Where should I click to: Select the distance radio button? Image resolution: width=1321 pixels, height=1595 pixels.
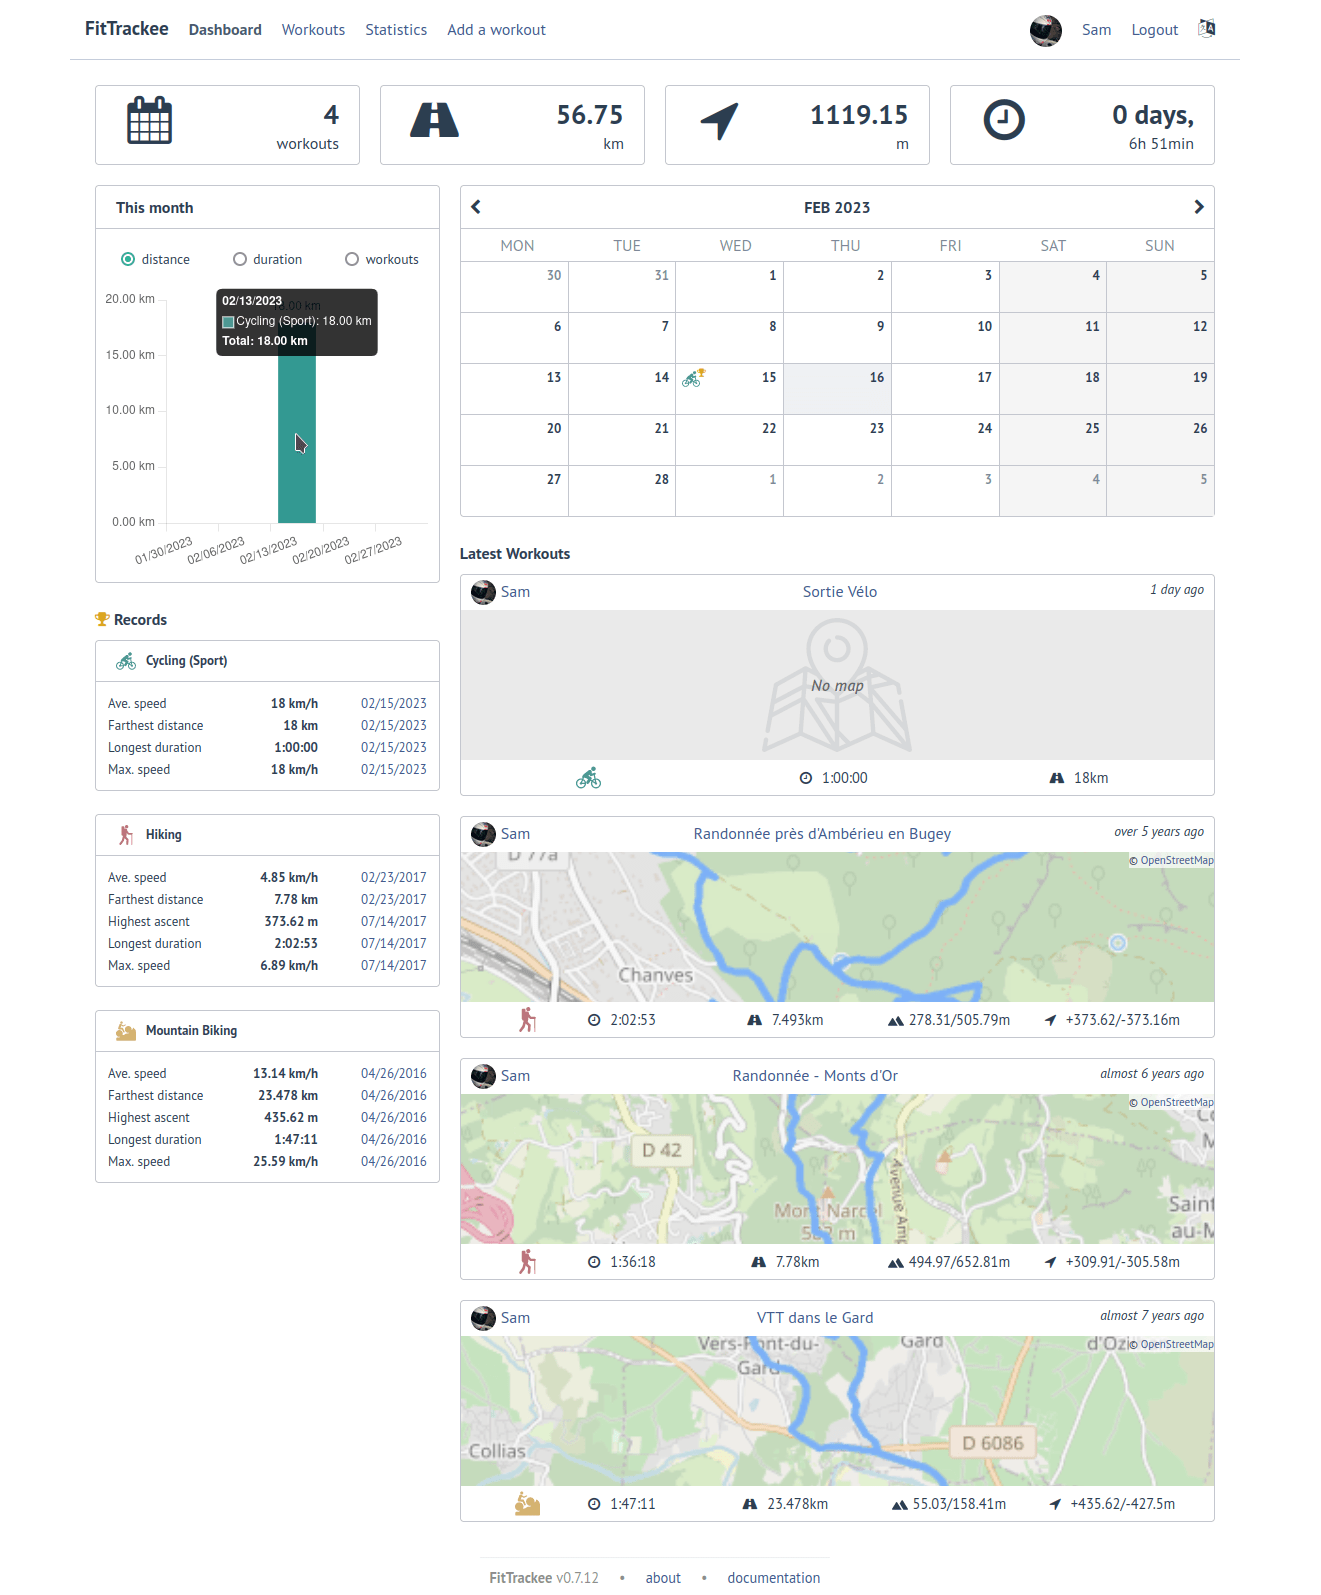click(x=128, y=259)
